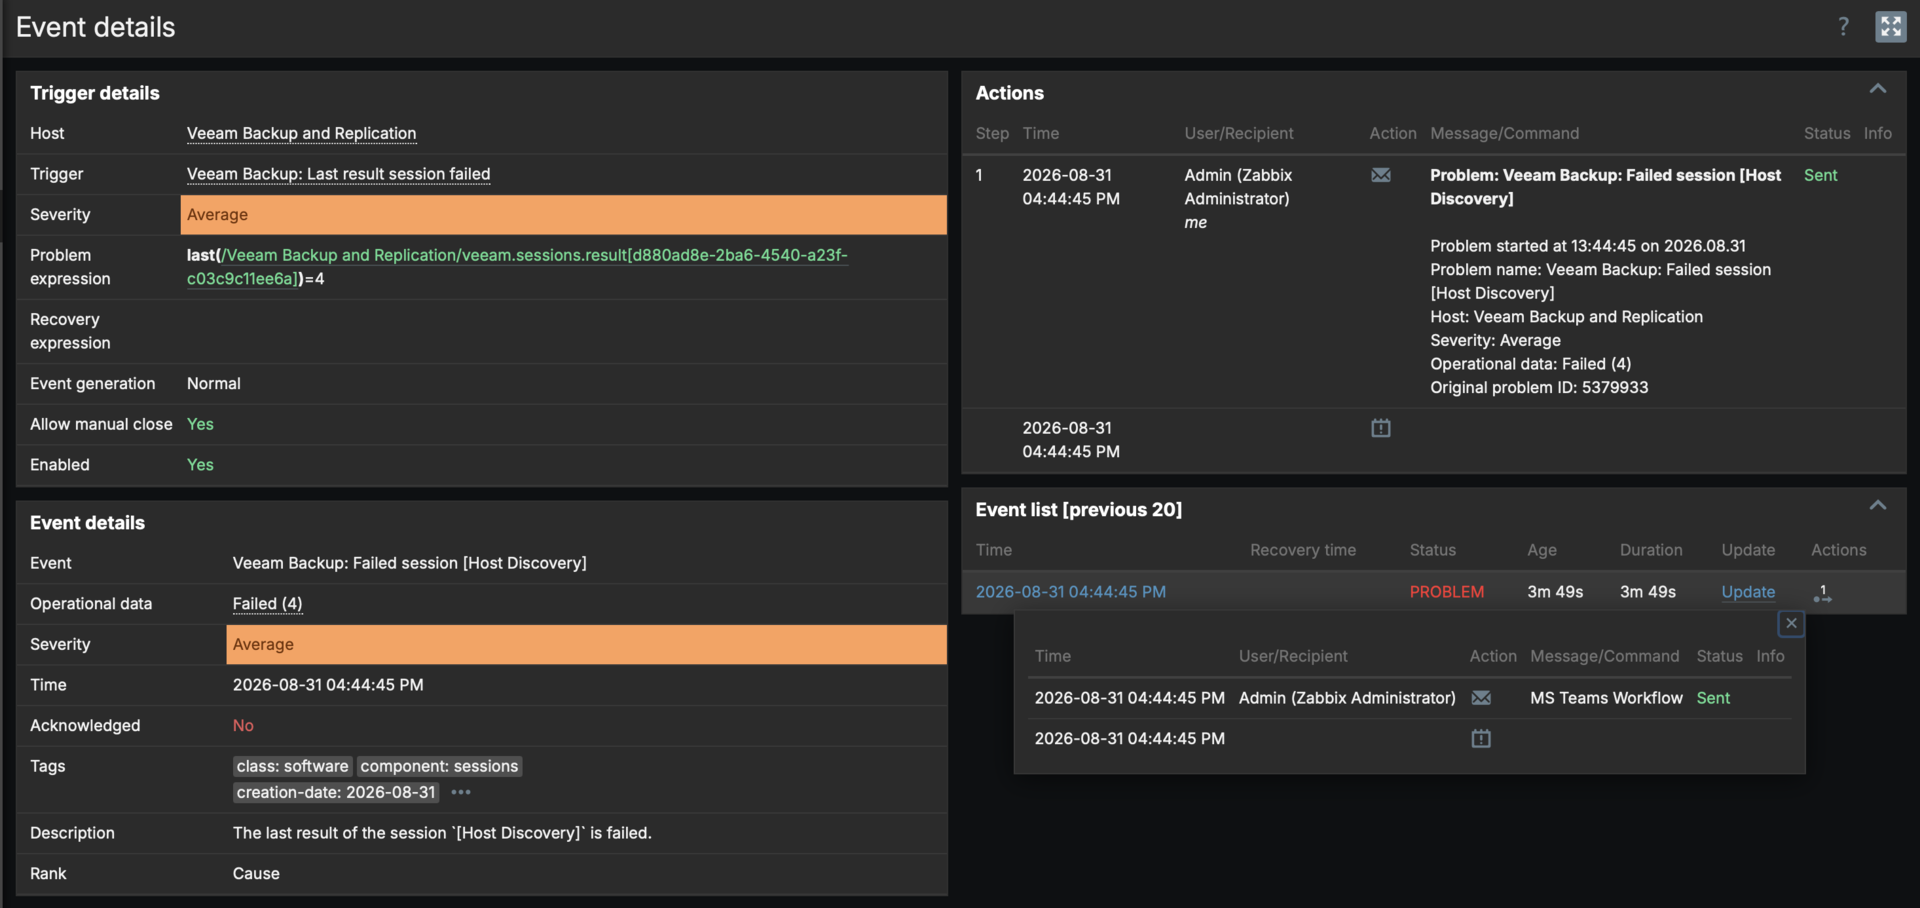
Task: Click the calendar alert icon in the popup
Action: [x=1481, y=738]
